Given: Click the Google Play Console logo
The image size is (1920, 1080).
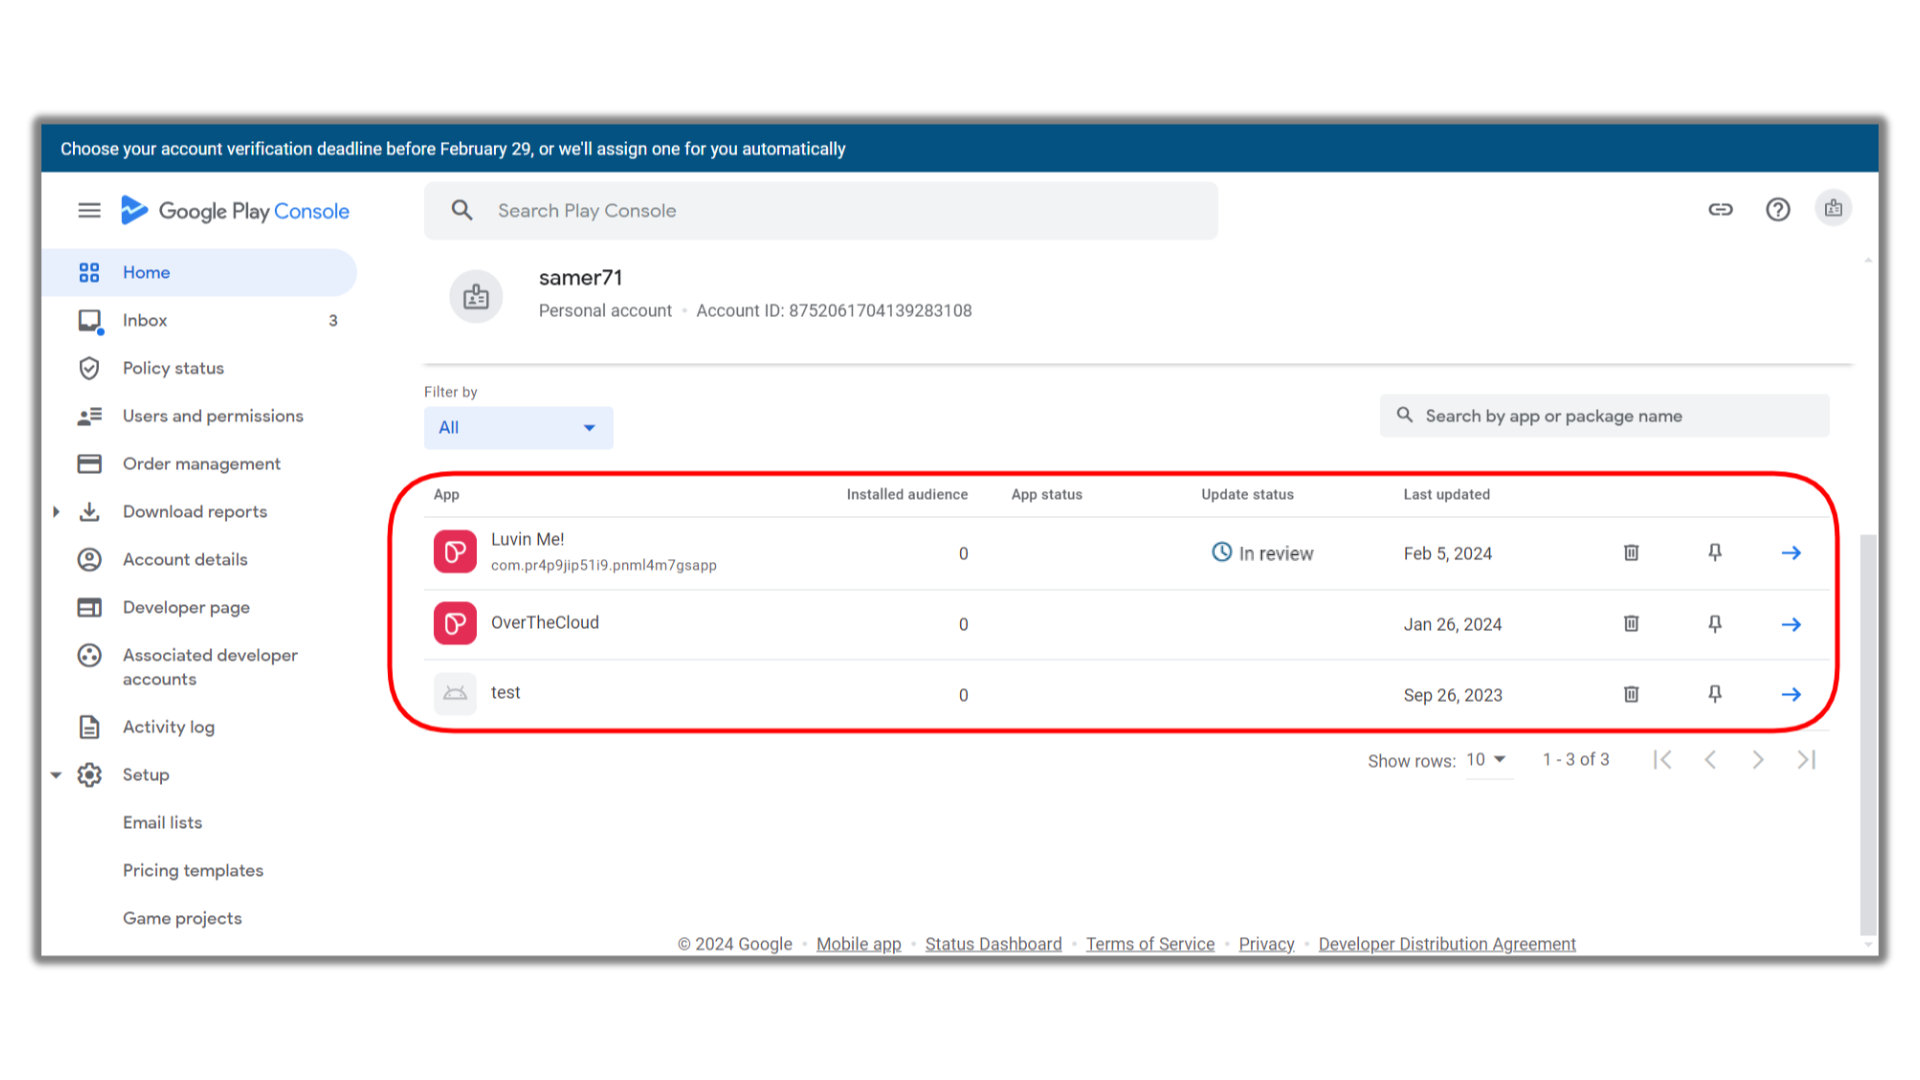Looking at the screenshot, I should [235, 210].
